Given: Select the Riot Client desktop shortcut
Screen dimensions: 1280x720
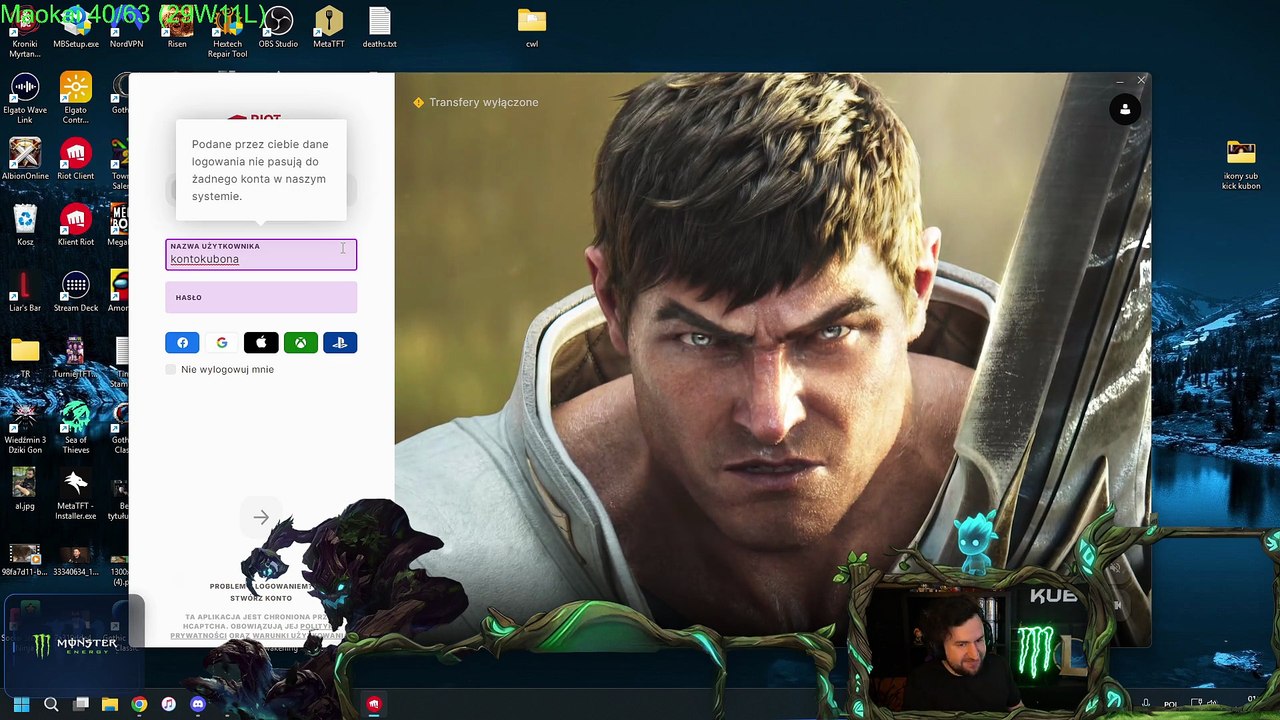Looking at the screenshot, I should (x=76, y=159).
